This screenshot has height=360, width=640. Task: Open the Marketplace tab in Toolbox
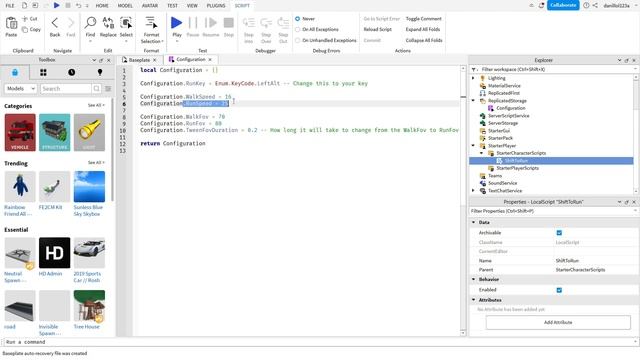click(x=15, y=72)
